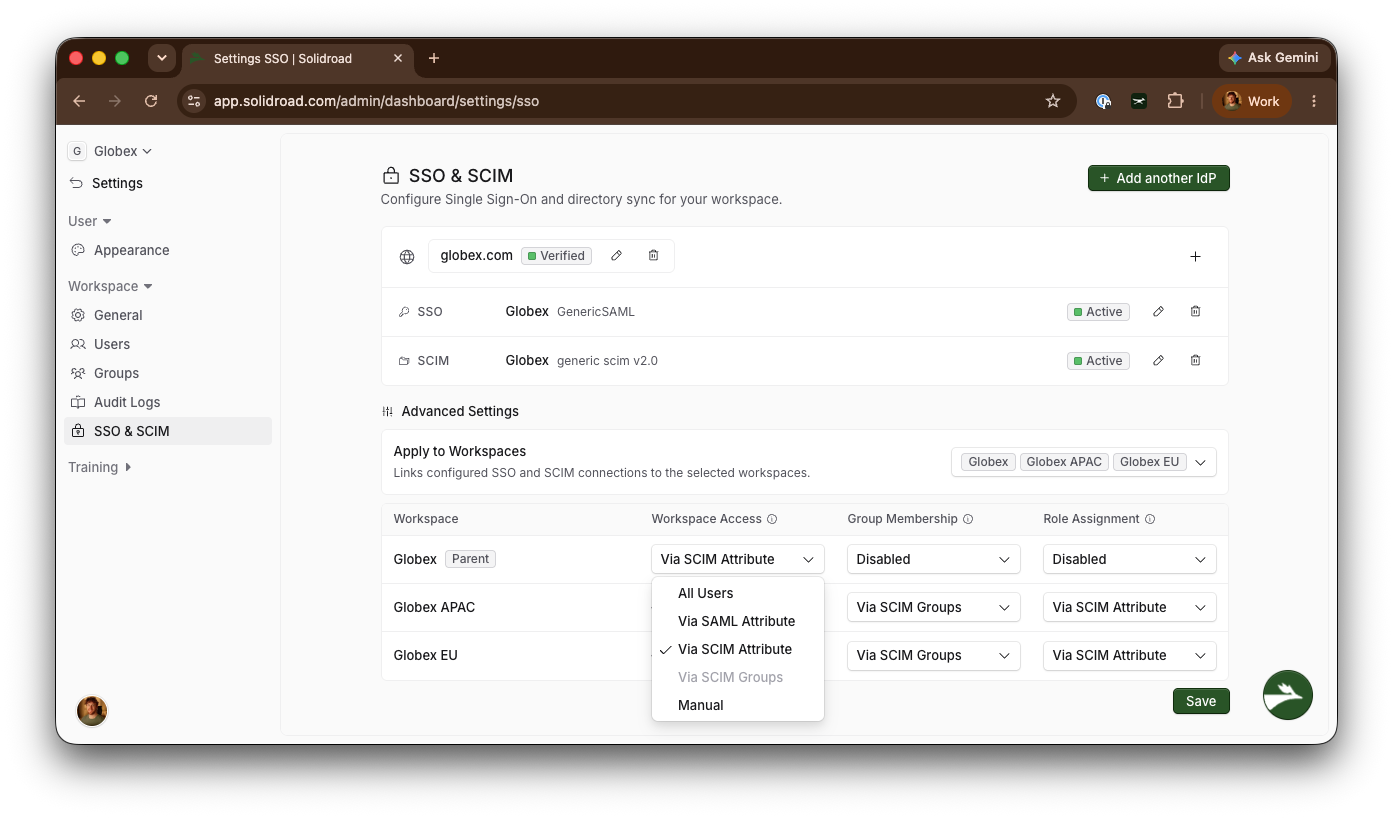
Task: Click the Globex EU tag in workspaces selector
Action: tap(1149, 462)
